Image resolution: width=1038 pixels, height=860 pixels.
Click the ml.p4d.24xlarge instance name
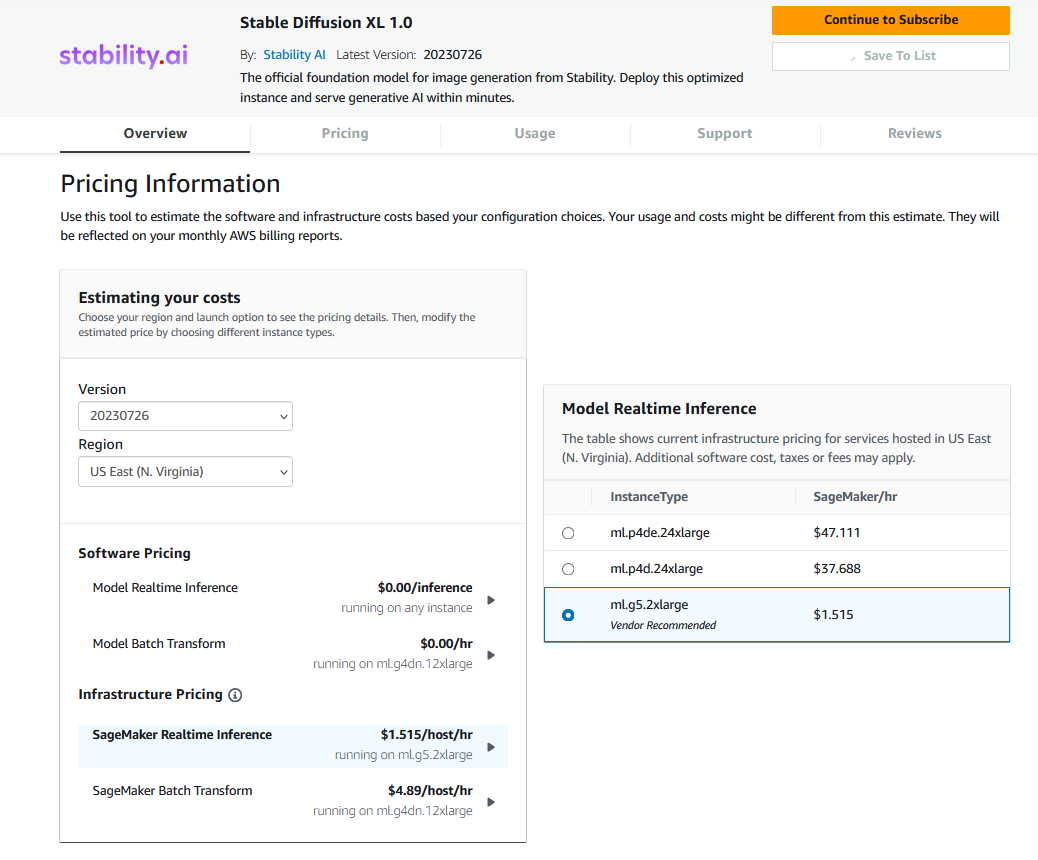657,569
